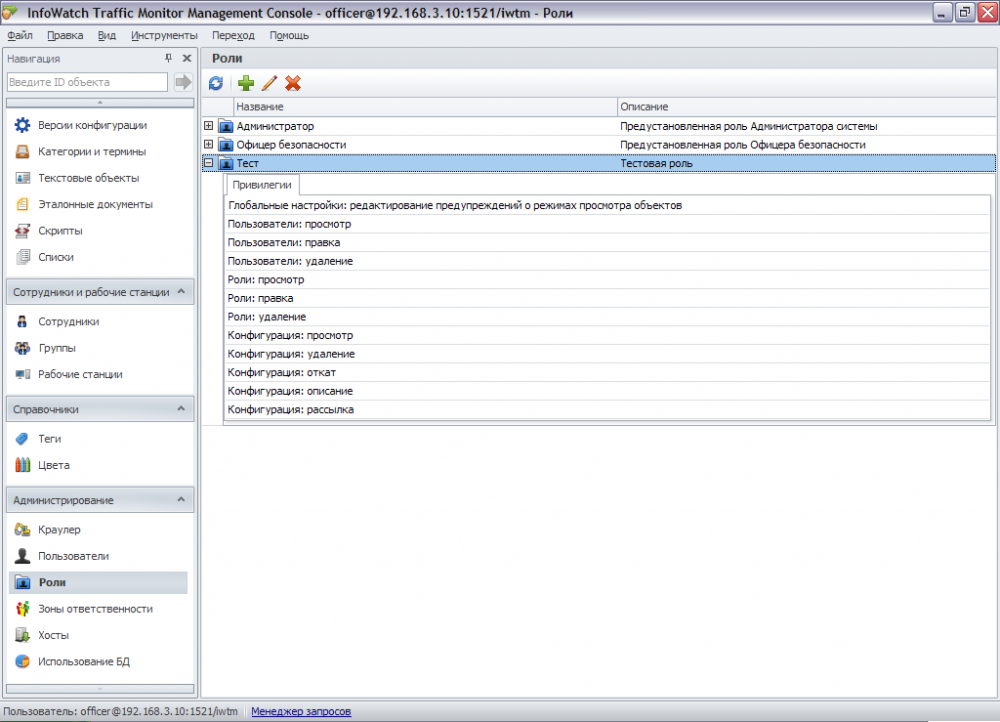Open Использование БД icon
Screen dimensions: 1000x722
(x=22, y=661)
